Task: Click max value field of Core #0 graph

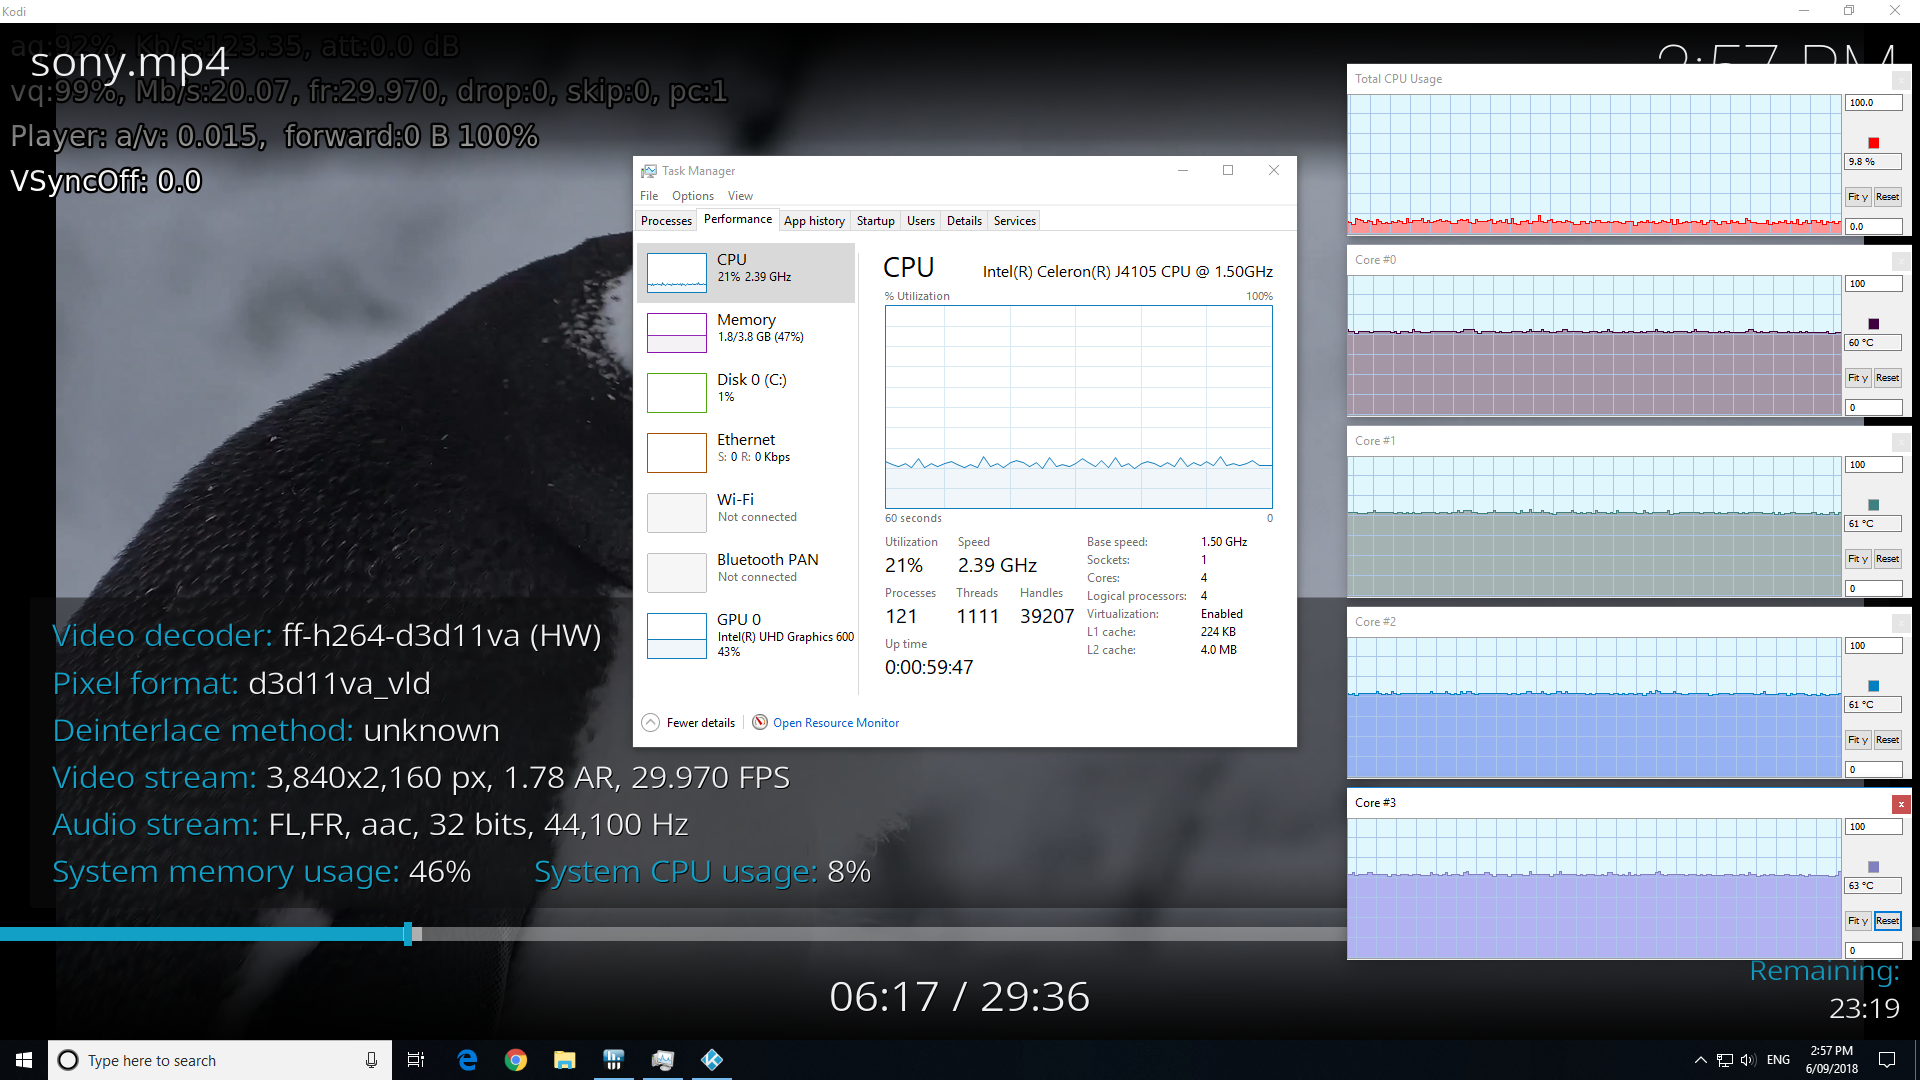Action: [1873, 284]
